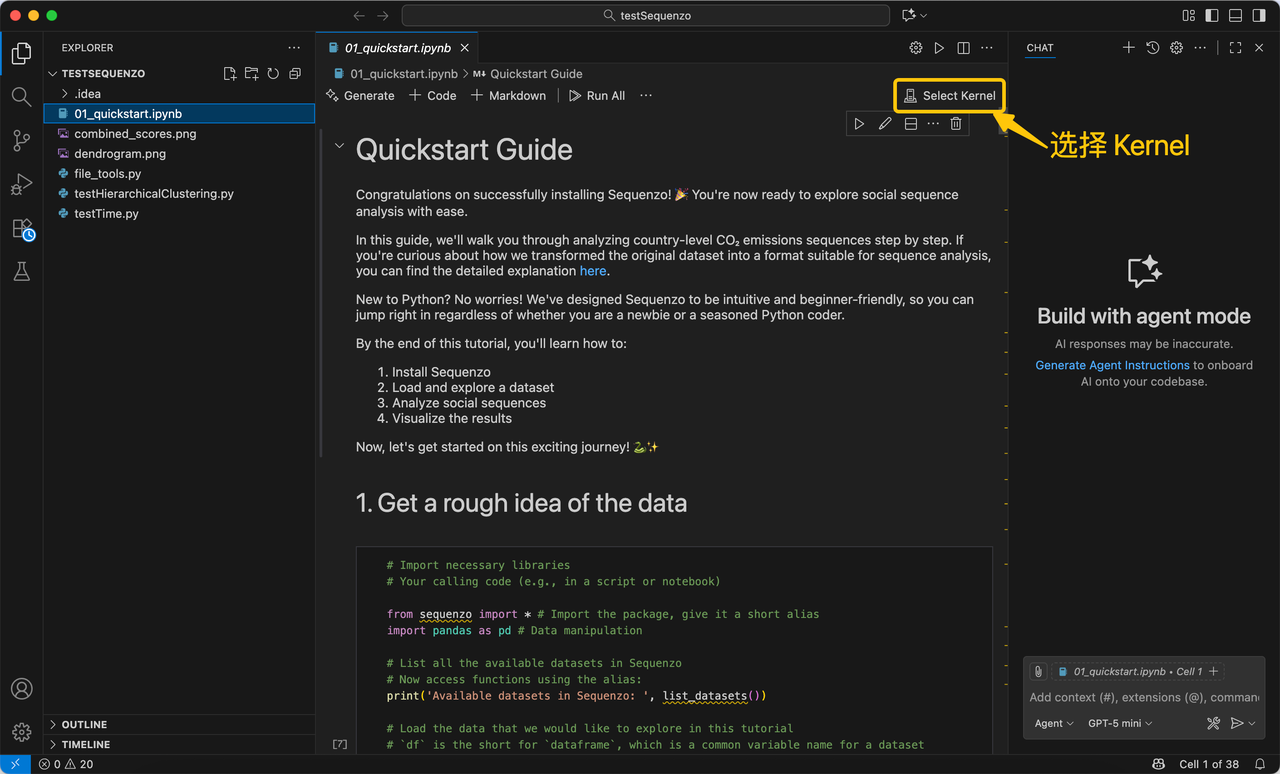Viewport: 1280px width, 774px height.
Task: Collapse the Quickstart Guide section
Action: [x=339, y=146]
